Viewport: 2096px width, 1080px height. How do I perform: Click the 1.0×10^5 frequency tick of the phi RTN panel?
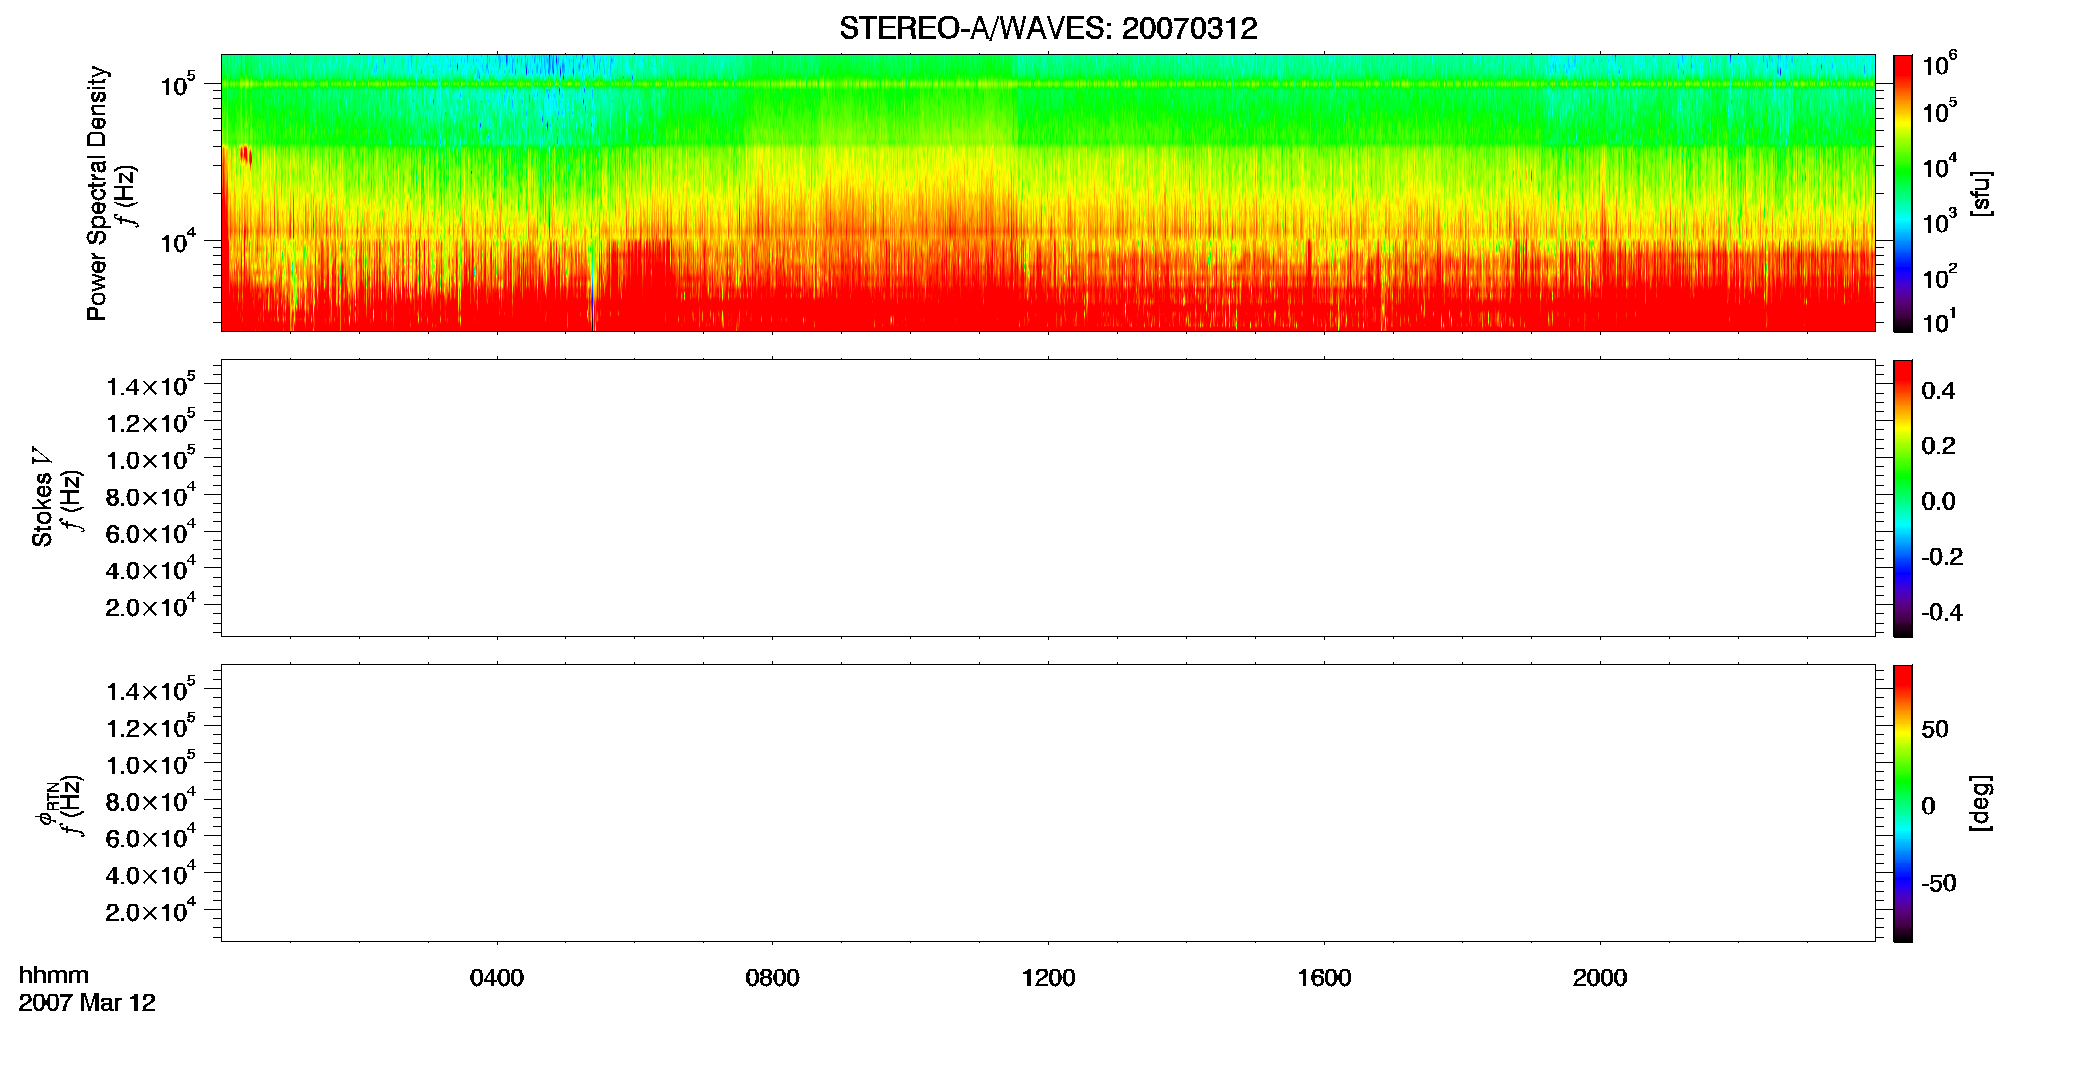pyautogui.click(x=151, y=764)
